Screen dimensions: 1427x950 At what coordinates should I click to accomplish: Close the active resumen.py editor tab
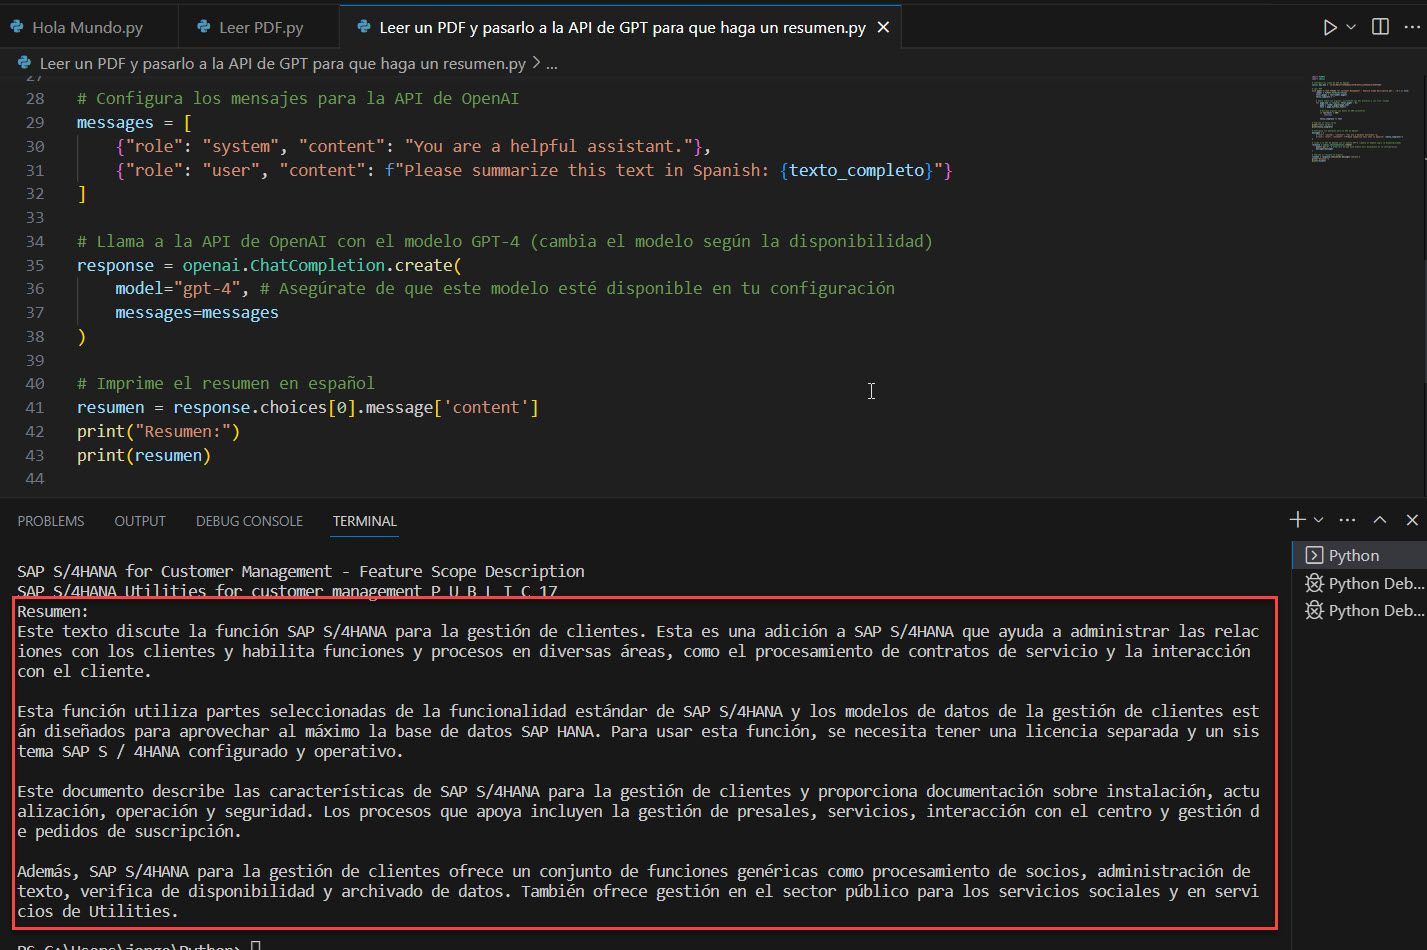coord(883,27)
